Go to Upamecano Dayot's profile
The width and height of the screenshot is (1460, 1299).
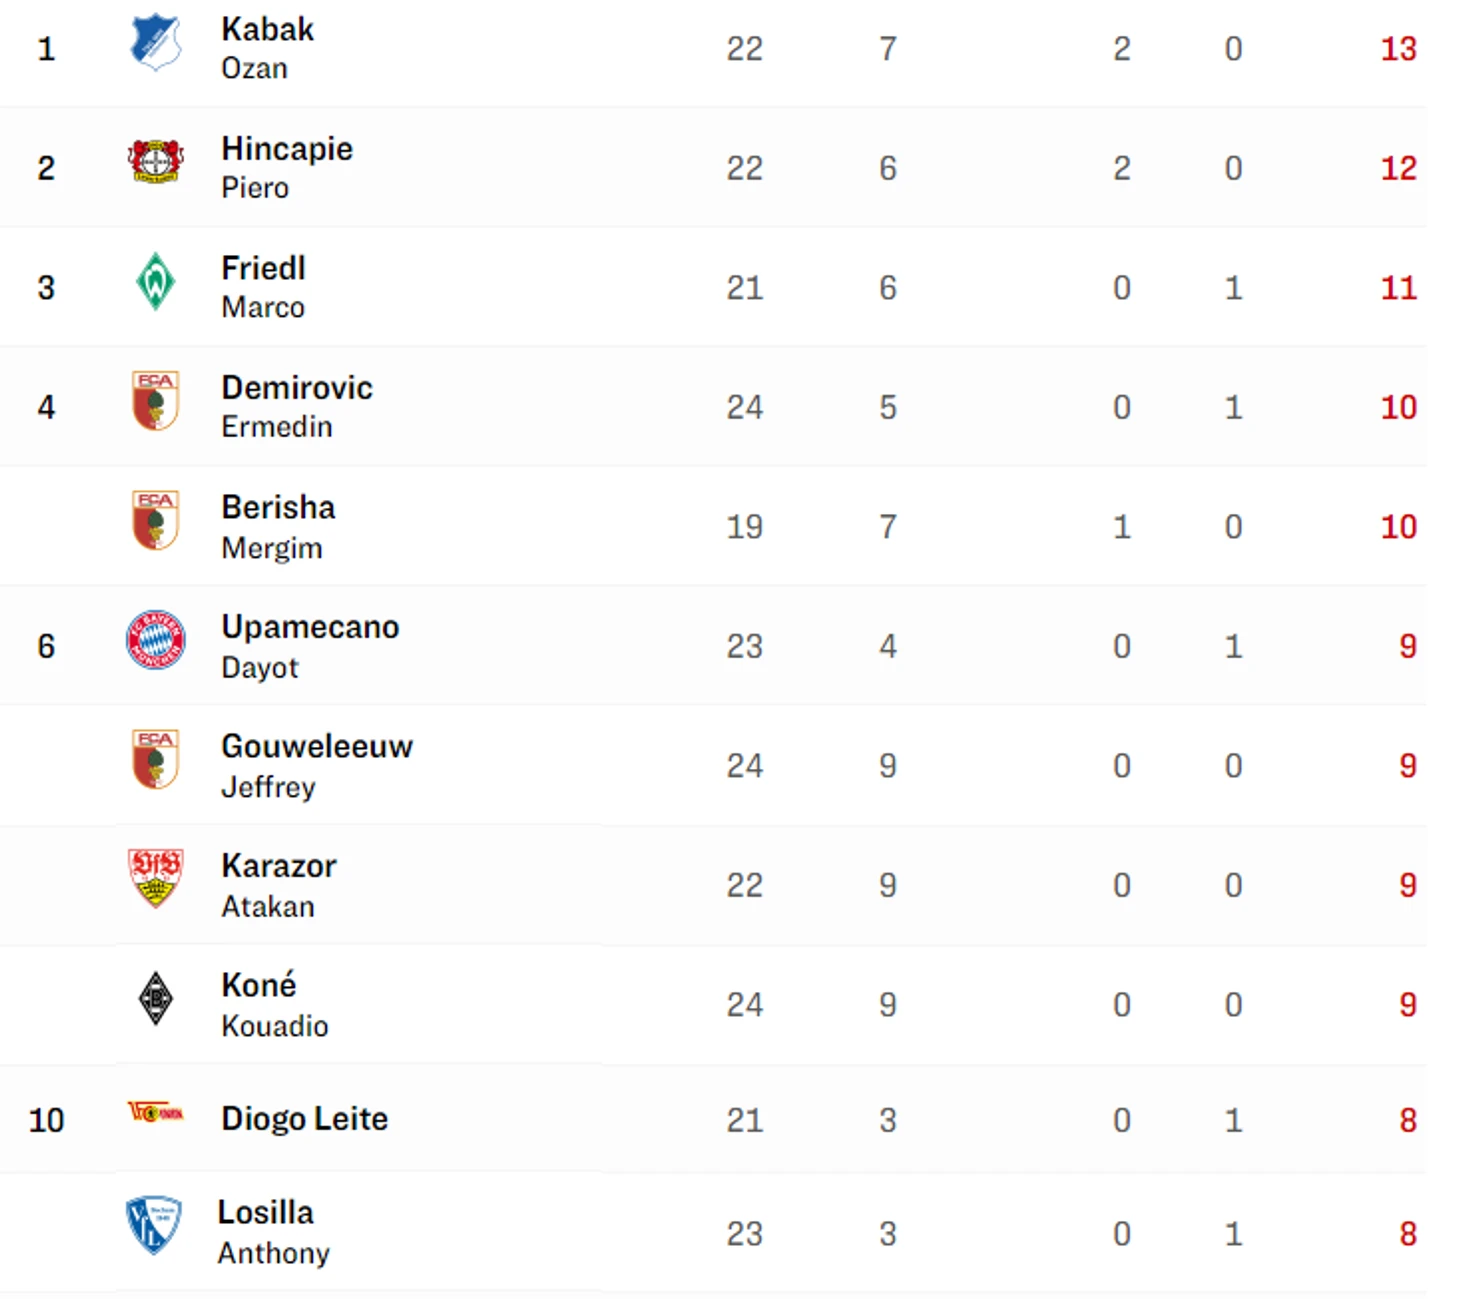(310, 646)
